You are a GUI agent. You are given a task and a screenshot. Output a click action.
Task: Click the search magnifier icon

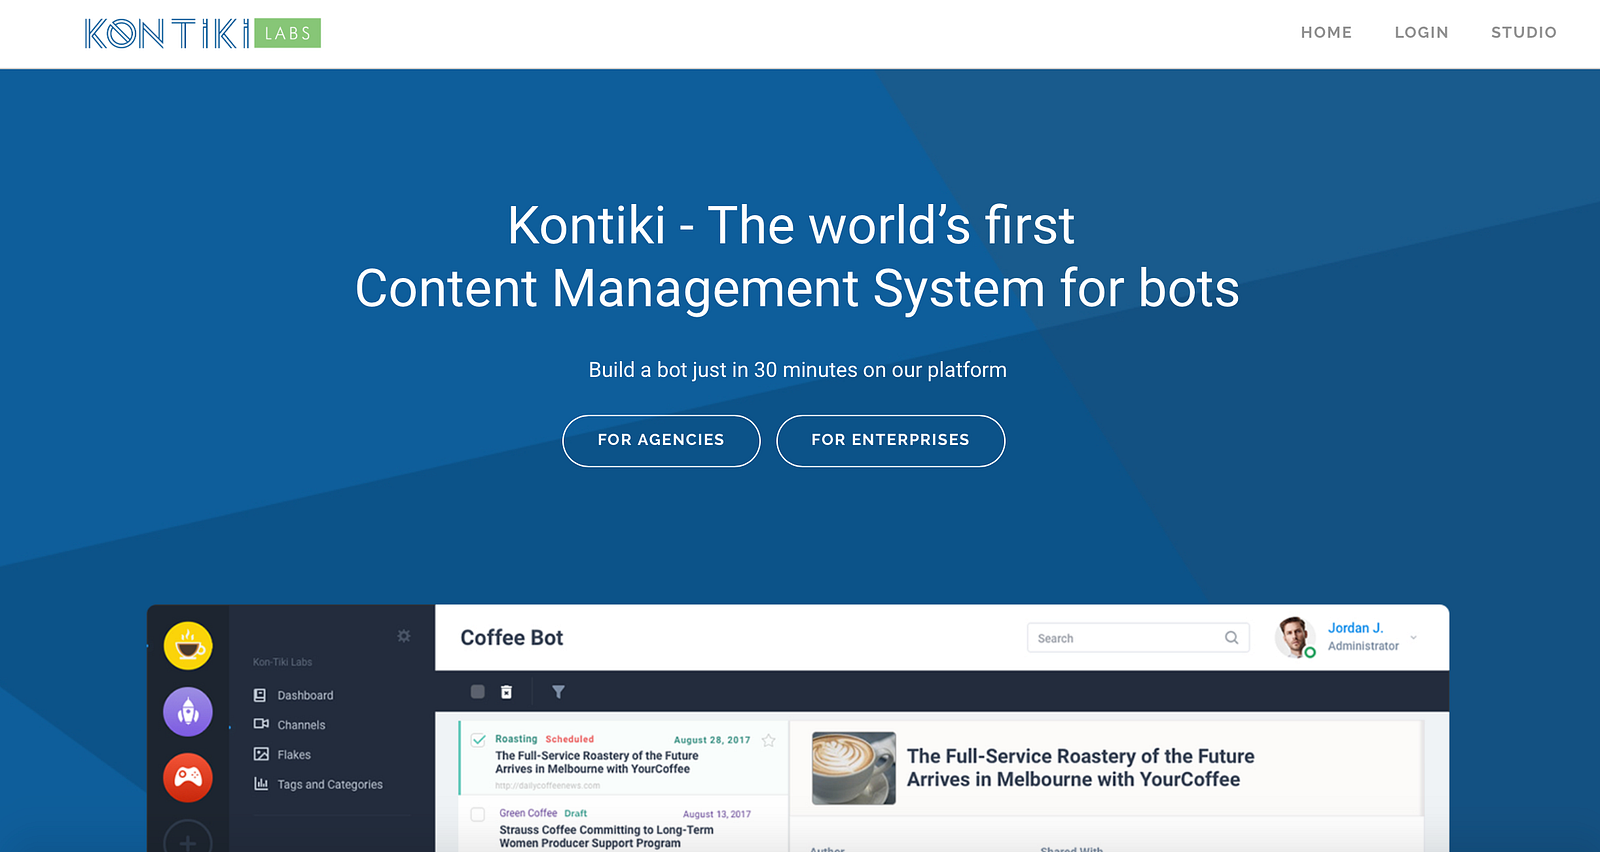click(x=1232, y=638)
